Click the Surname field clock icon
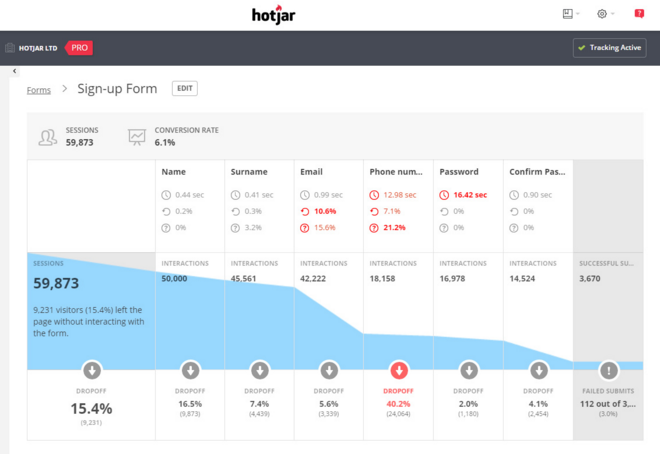The width and height of the screenshot is (660, 454). pos(236,195)
